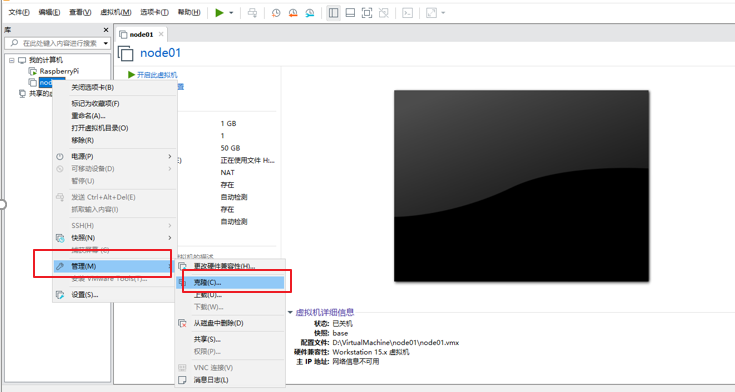Screen dimensions: 735x392
Task: Close the 库 library panel
Action: 106,30
